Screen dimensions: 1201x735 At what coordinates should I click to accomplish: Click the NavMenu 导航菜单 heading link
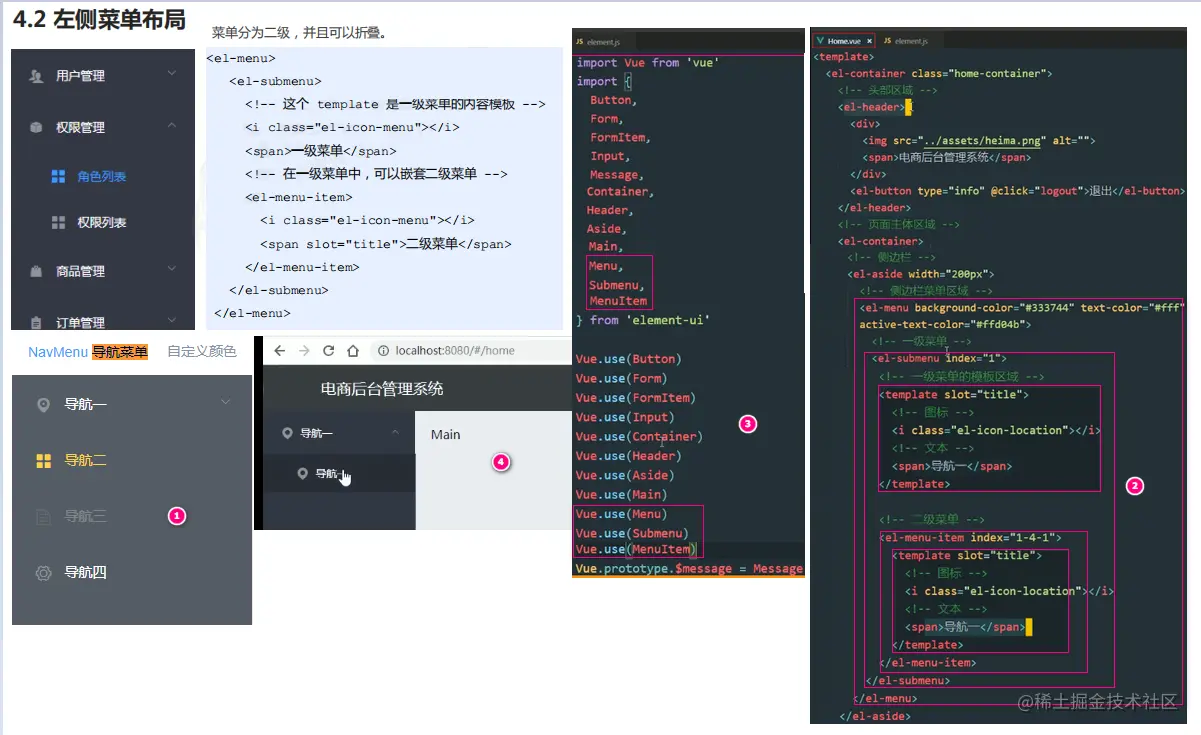(88, 351)
